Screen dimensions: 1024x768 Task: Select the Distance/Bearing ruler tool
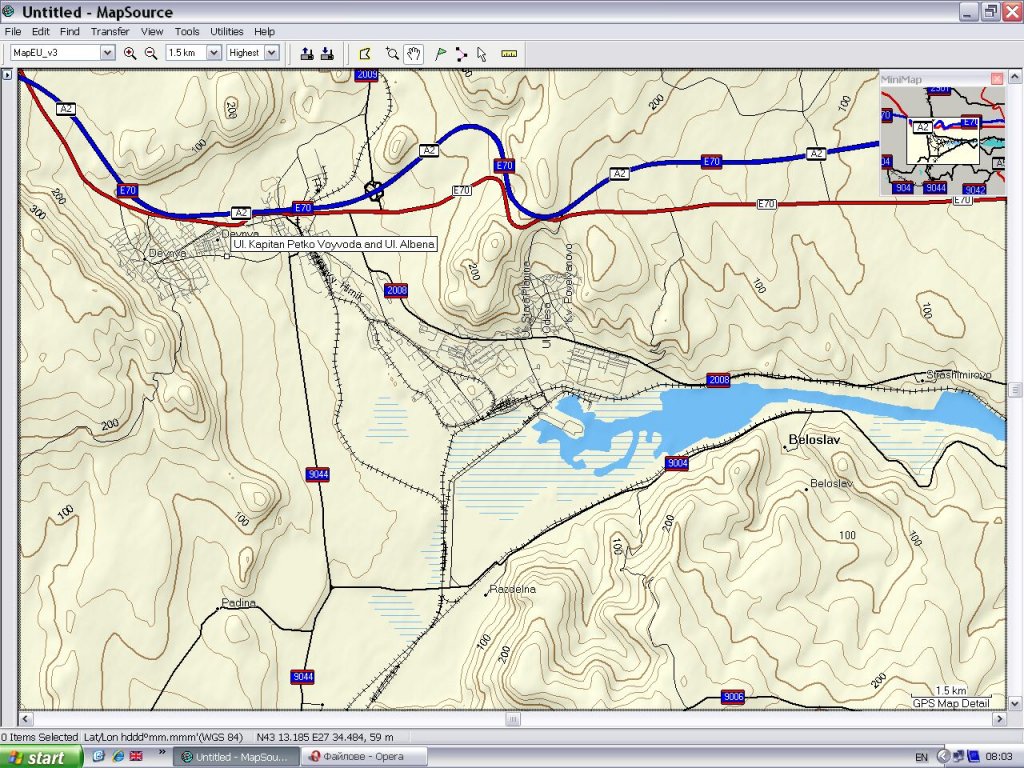[x=509, y=54]
